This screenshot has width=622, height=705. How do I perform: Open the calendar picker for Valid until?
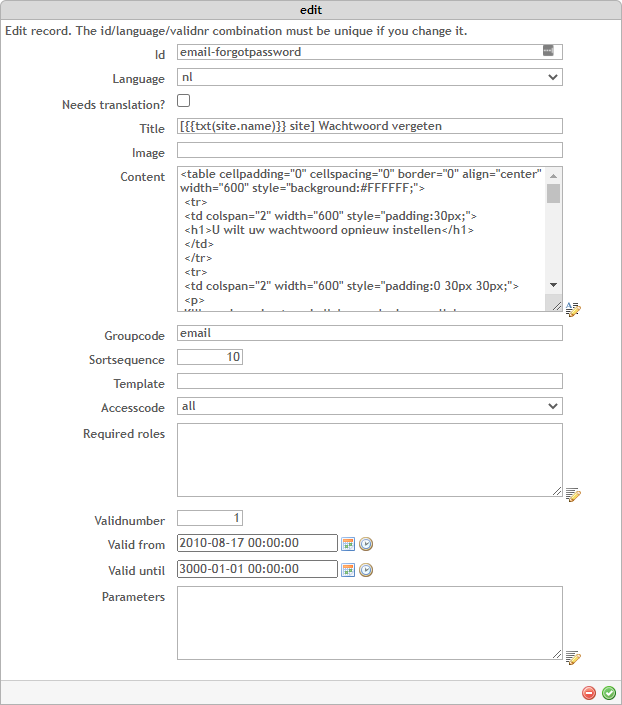pyautogui.click(x=348, y=570)
